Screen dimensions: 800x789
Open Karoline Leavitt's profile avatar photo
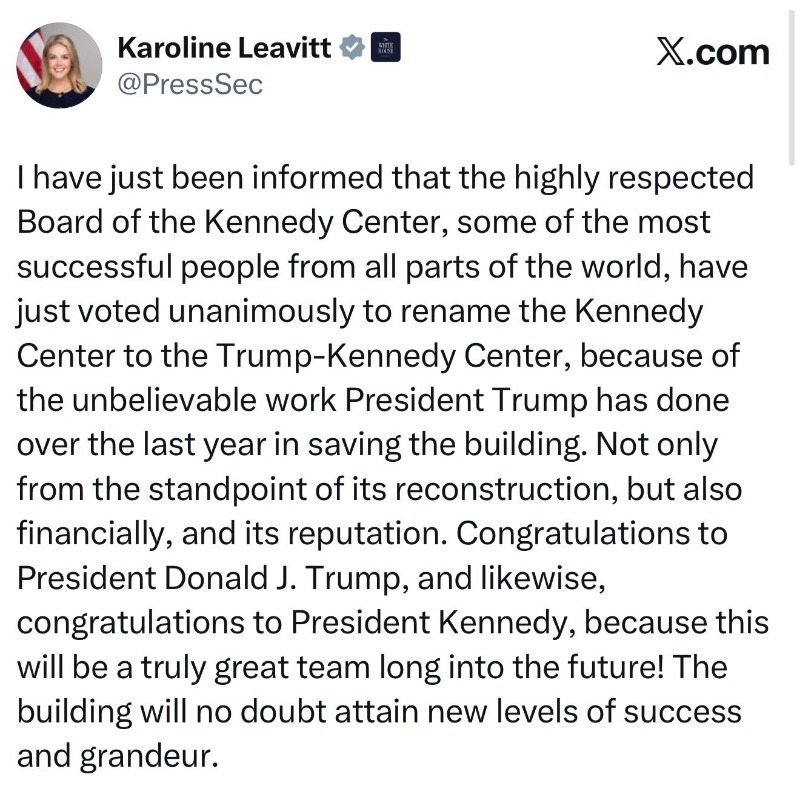coord(59,65)
